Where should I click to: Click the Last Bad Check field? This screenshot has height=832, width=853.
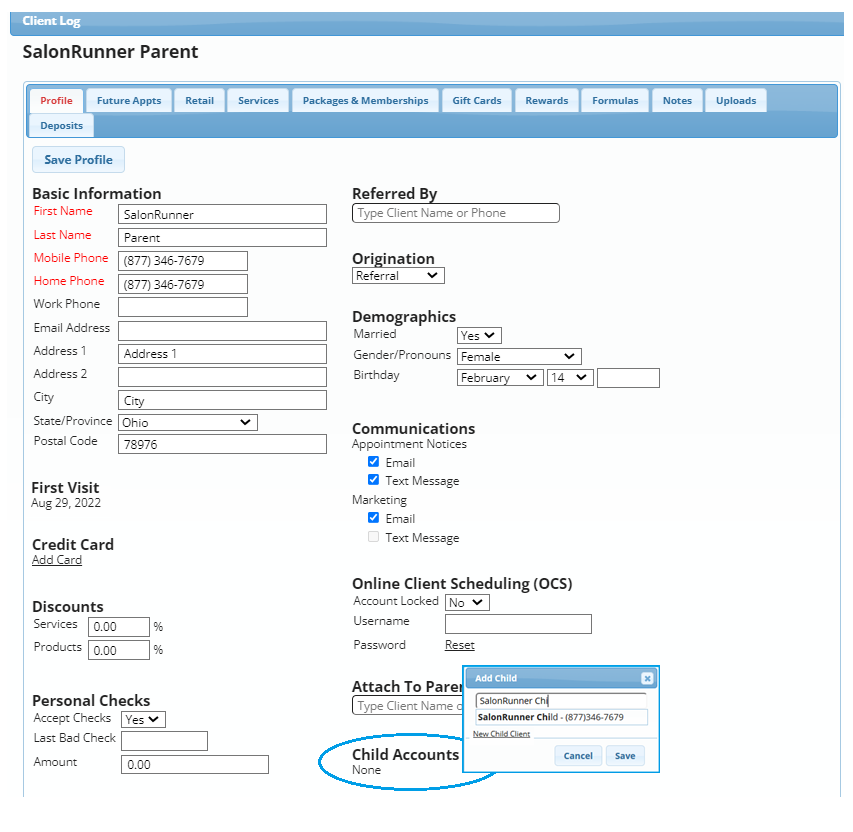(x=164, y=741)
